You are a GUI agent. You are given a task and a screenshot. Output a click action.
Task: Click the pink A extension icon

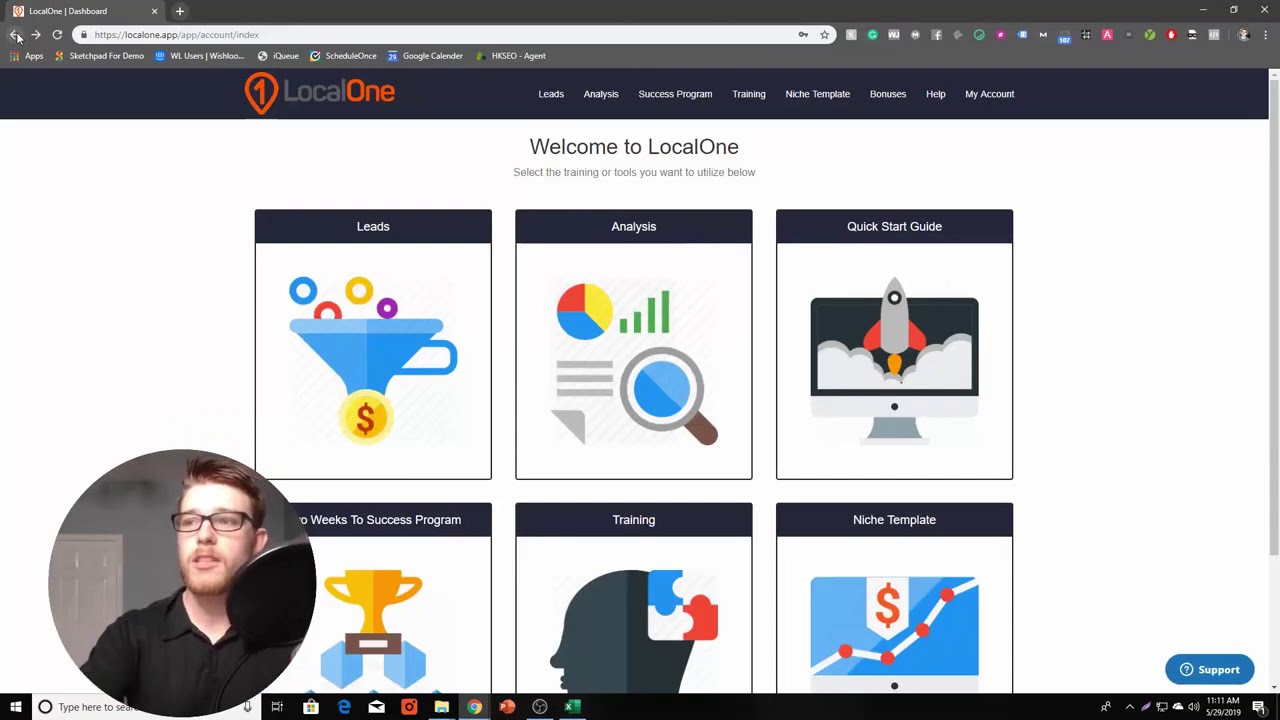[x=1107, y=35]
